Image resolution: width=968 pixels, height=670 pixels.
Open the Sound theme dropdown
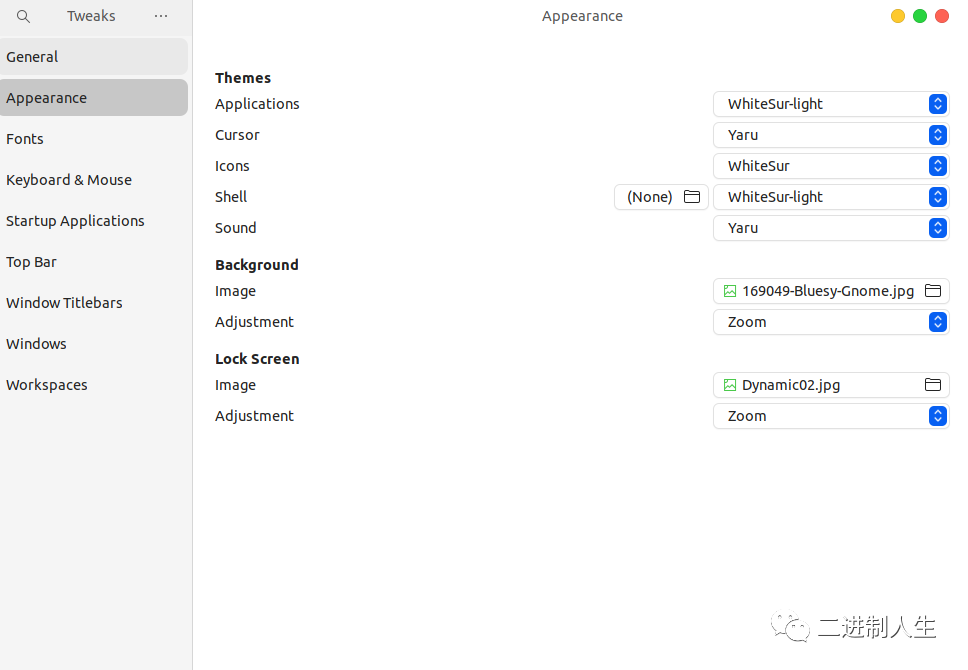(830, 228)
